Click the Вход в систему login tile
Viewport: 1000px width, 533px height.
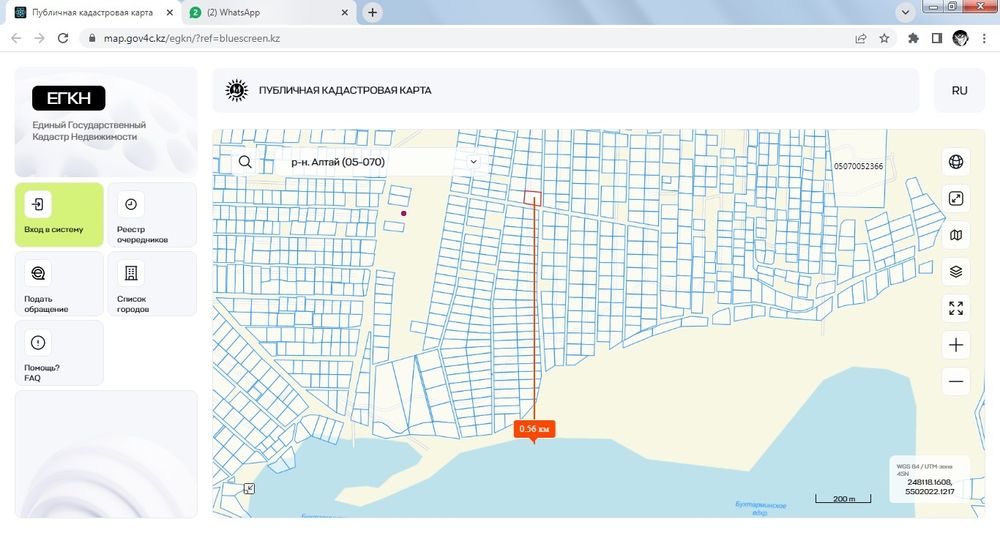[x=59, y=215]
